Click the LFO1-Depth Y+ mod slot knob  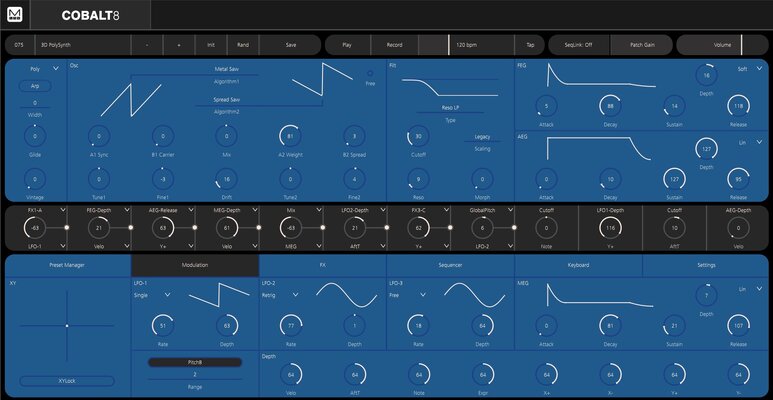point(610,228)
